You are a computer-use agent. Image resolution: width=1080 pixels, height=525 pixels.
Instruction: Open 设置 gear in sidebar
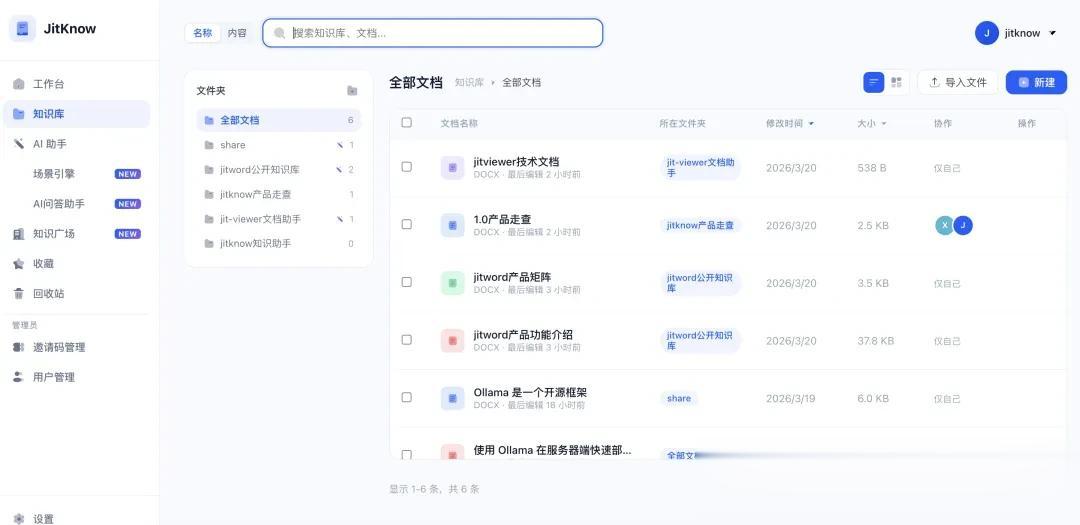19,519
